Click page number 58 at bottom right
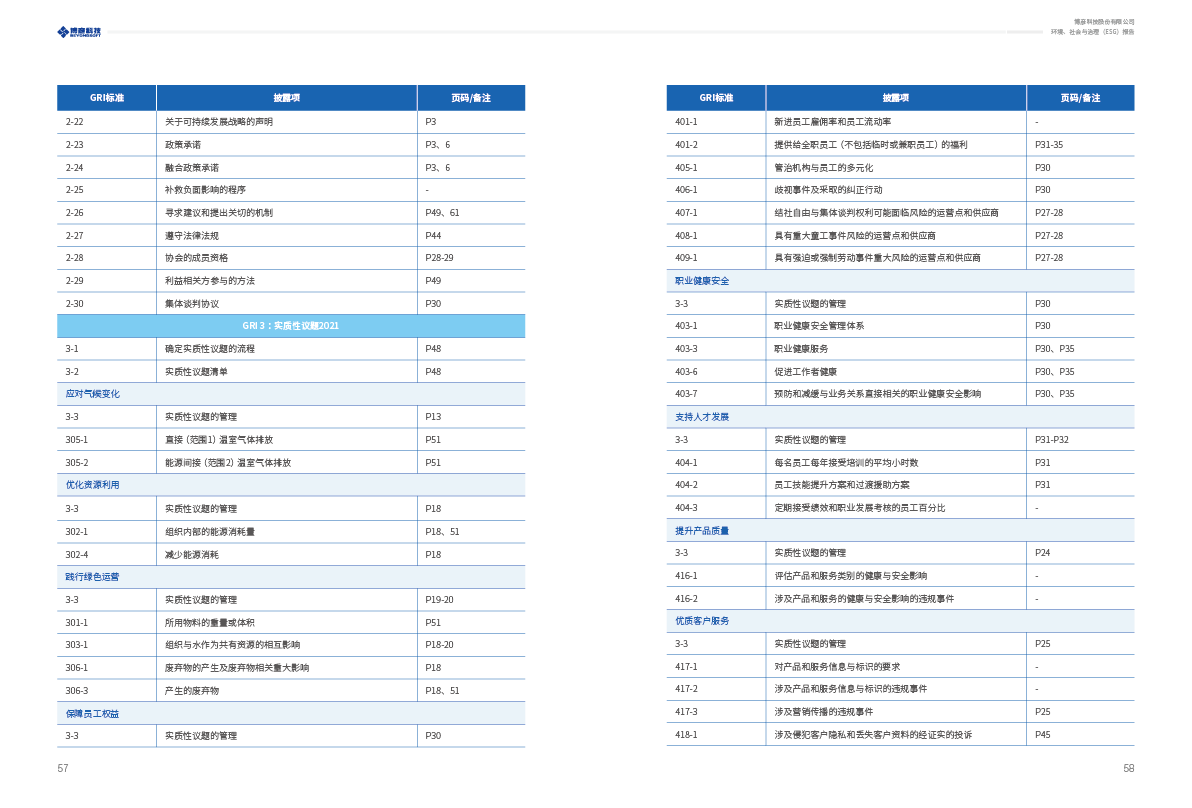The image size is (1192, 808). (1128, 768)
